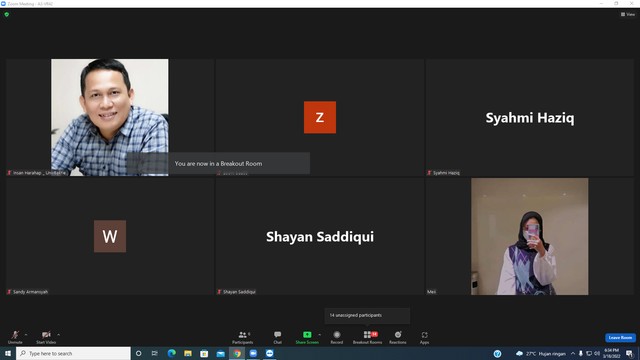
Task: Switch to TeamViewer on taskbar
Action: point(269,353)
